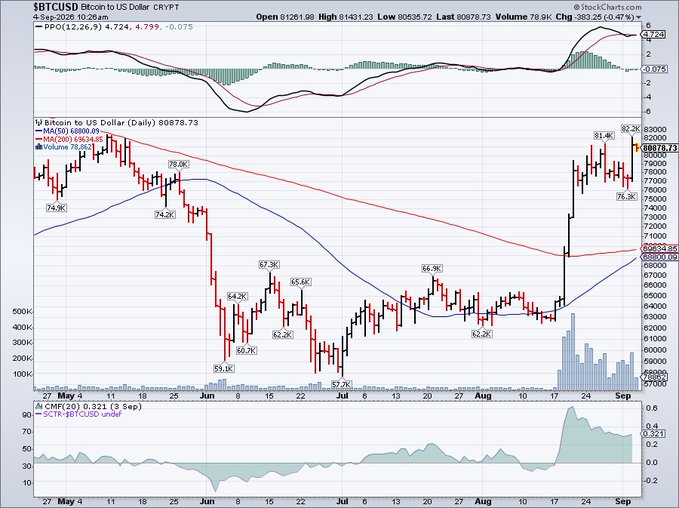Screen dimensions: 679x508
Task: Click the PPO(12,26,9) indicator legend
Action: tap(119, 27)
